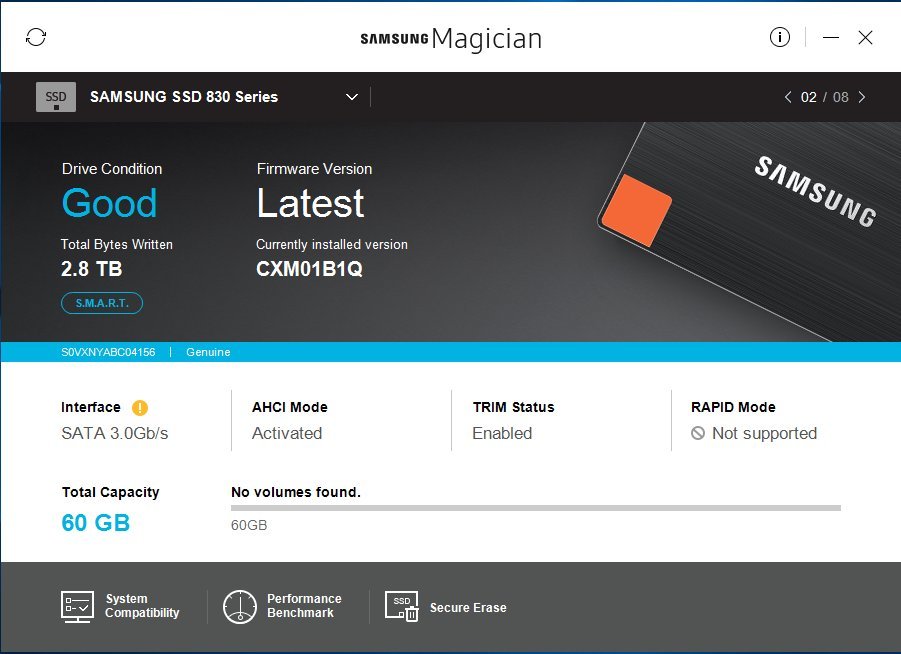Click the RAPID Mode not-supported icon
Image resolution: width=901 pixels, height=654 pixels.
point(698,433)
